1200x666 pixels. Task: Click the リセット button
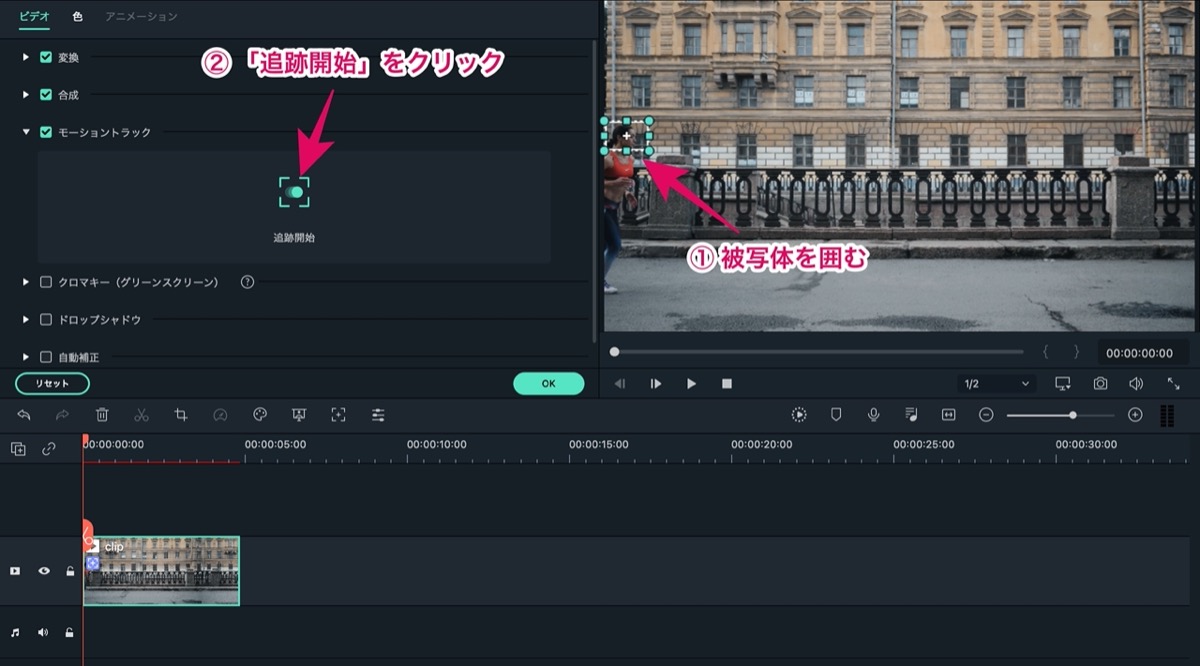click(52, 383)
